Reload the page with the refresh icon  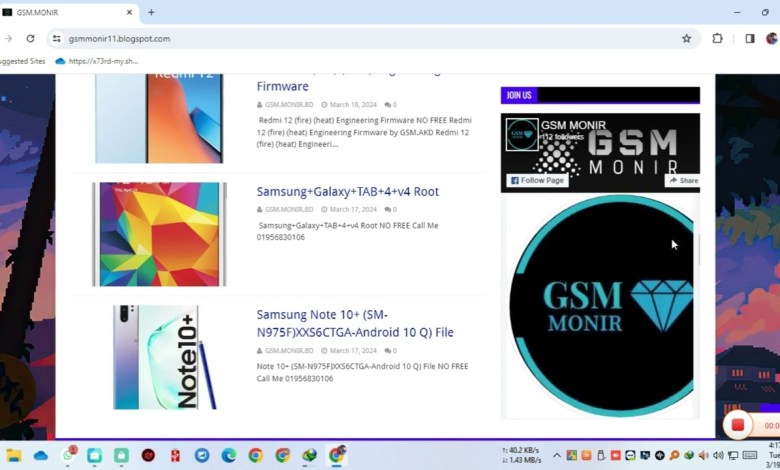[x=31, y=38]
